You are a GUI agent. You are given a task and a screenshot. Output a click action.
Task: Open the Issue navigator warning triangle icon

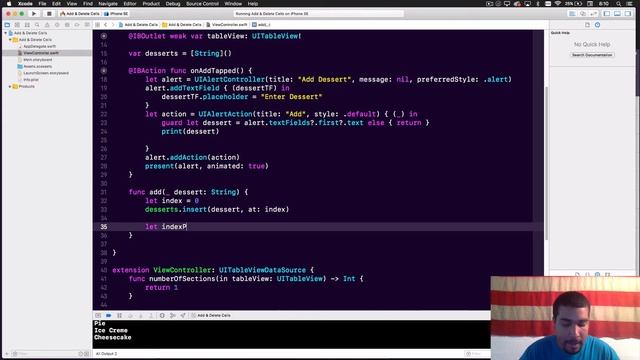point(47,25)
